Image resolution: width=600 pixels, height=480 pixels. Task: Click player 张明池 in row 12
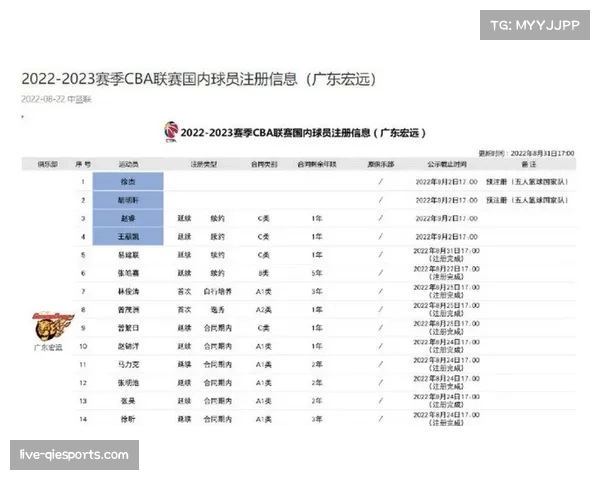click(x=128, y=383)
